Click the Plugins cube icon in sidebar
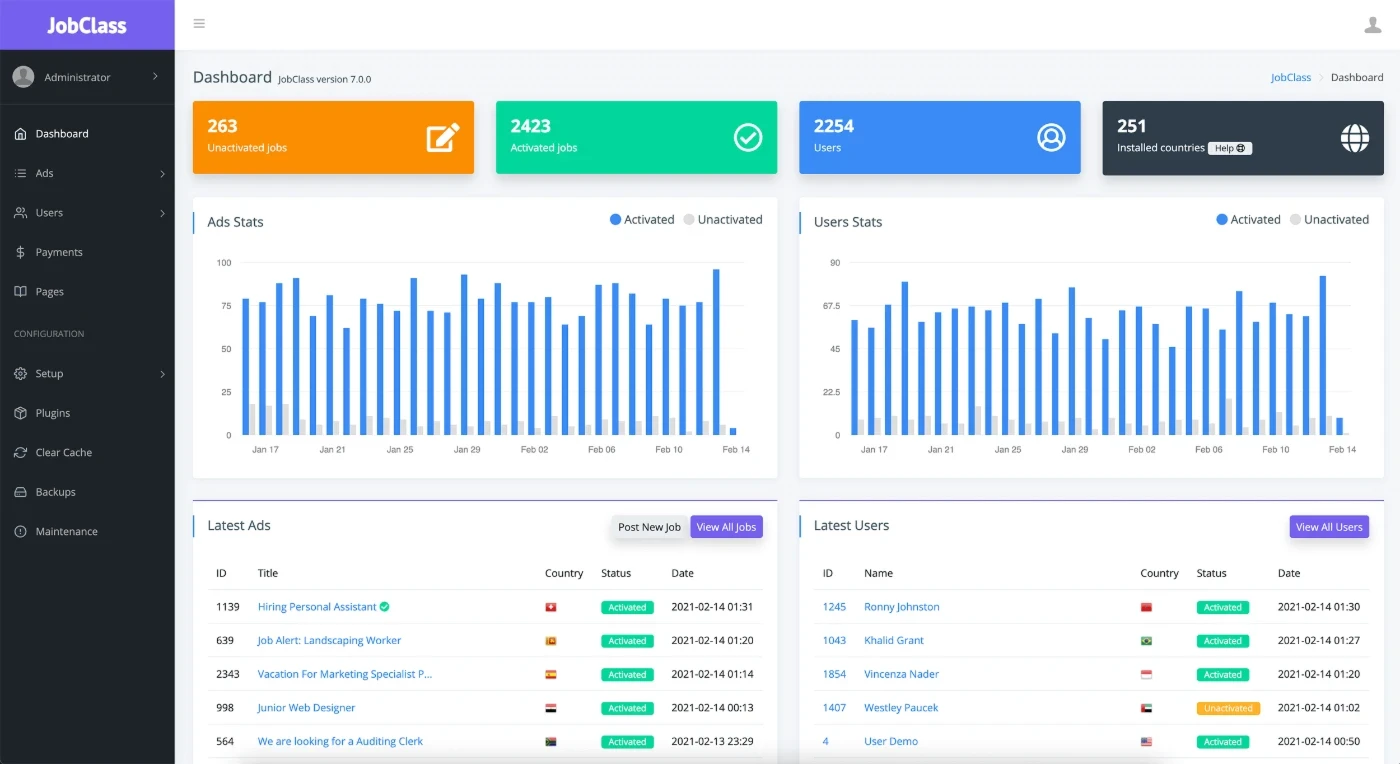 pyautogui.click(x=20, y=413)
